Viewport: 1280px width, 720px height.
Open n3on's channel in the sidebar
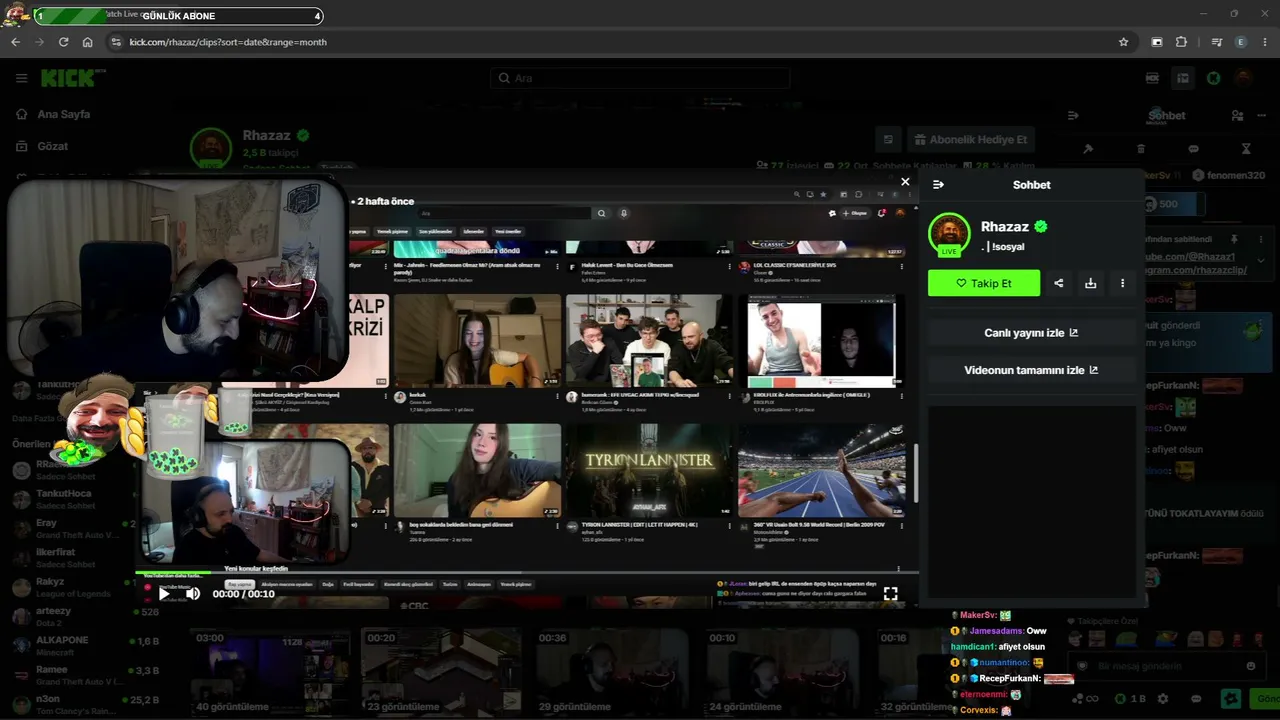click(x=85, y=704)
